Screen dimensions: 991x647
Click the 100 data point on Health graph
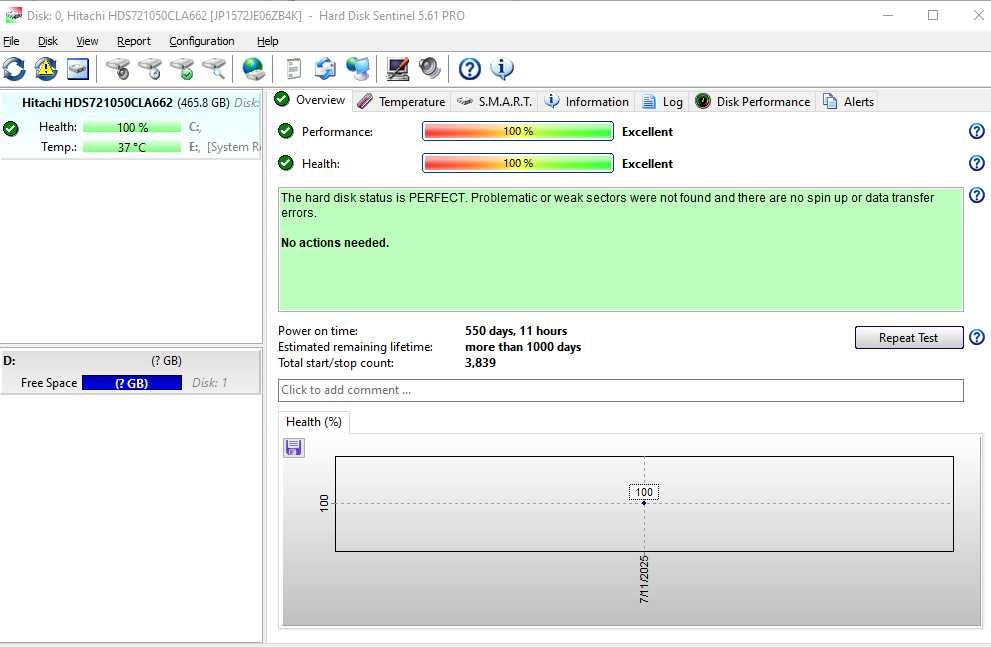coord(644,502)
